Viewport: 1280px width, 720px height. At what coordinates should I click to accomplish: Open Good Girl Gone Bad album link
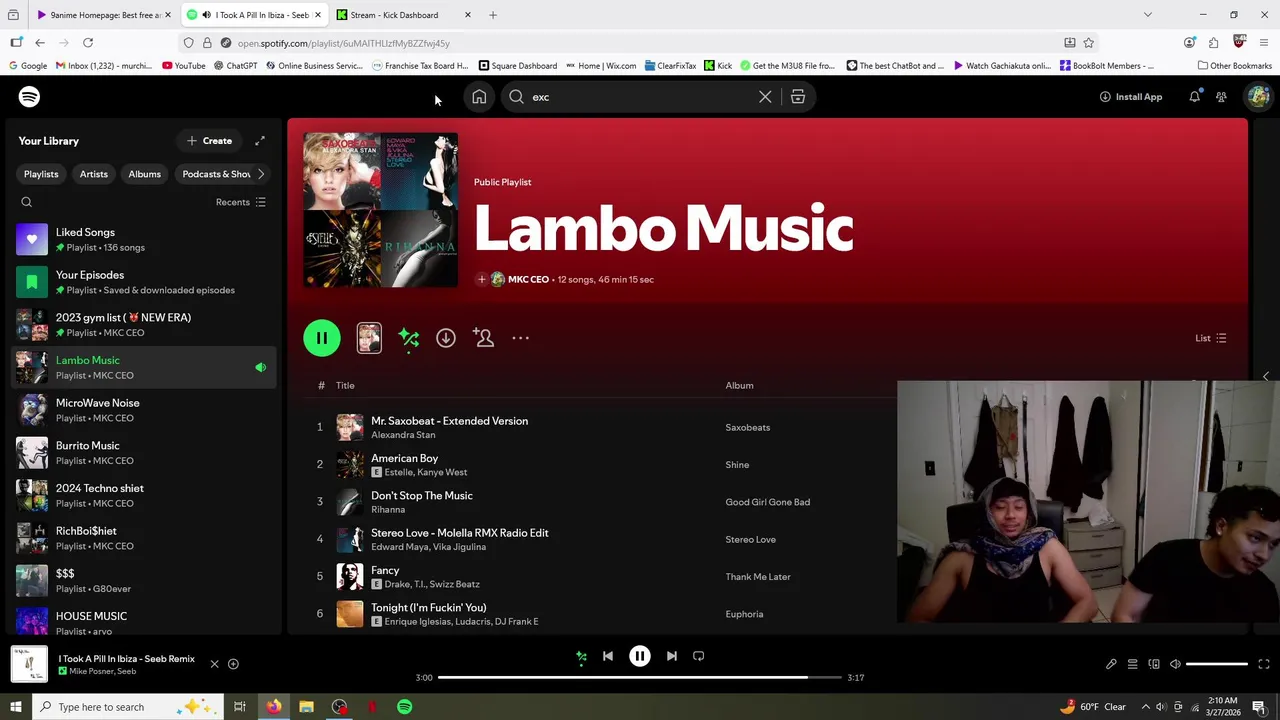767,502
